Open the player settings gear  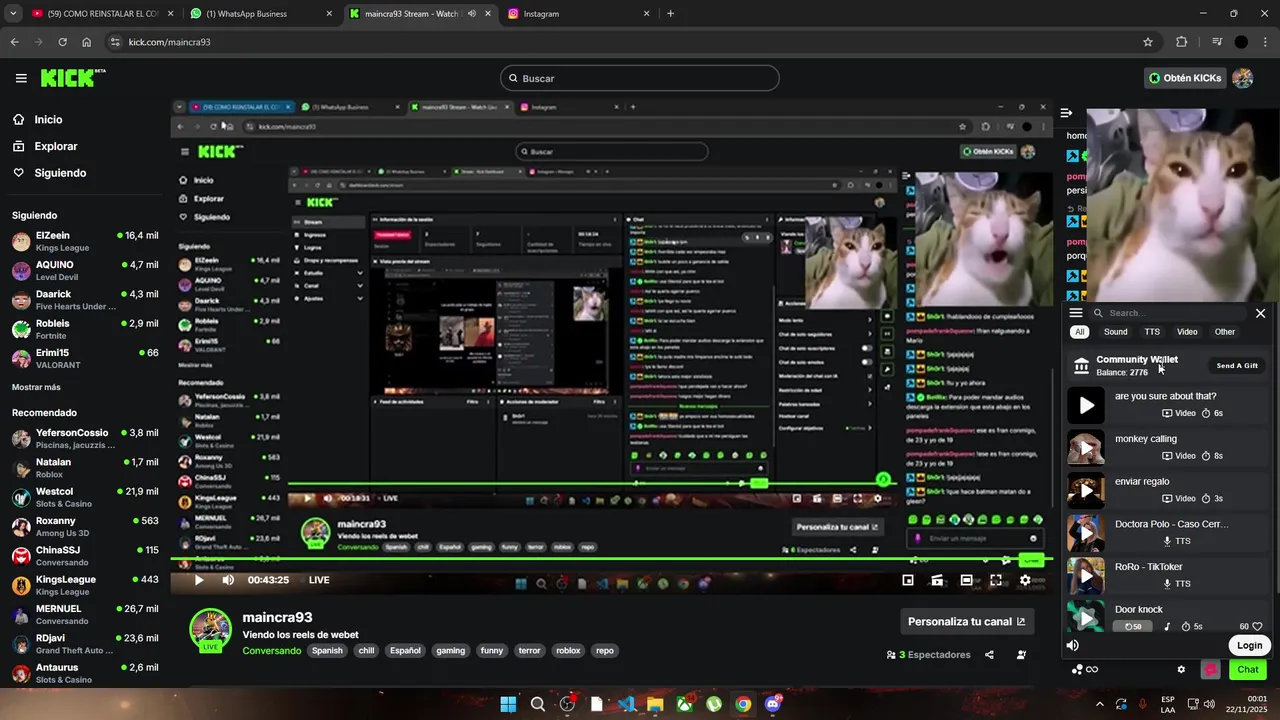pyautogui.click(x=1025, y=580)
